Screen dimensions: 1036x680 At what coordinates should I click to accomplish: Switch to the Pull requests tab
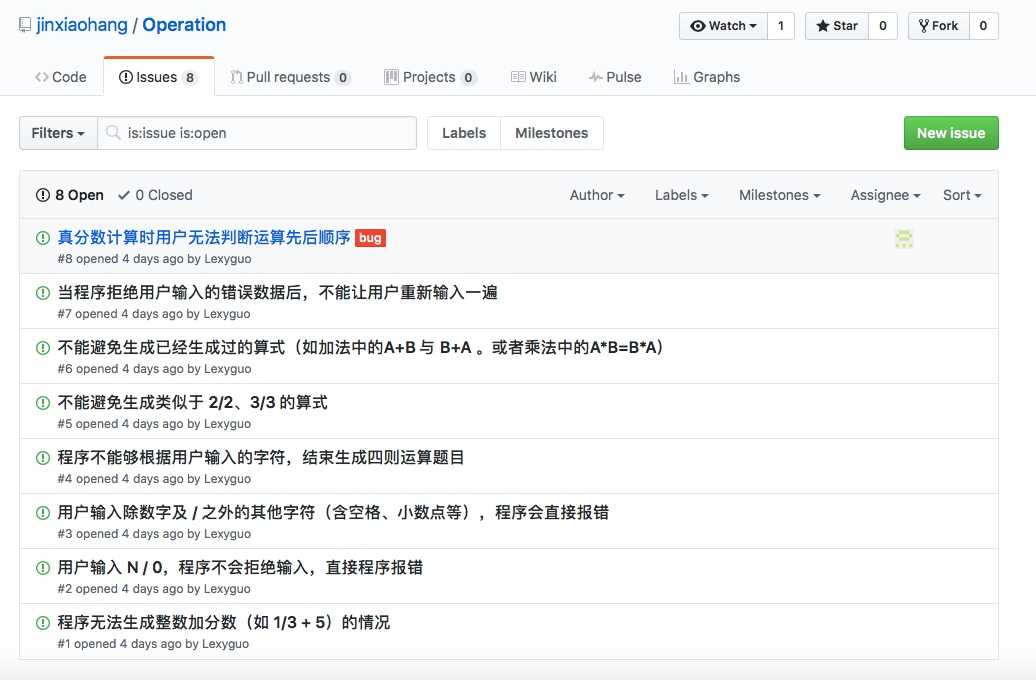(289, 77)
